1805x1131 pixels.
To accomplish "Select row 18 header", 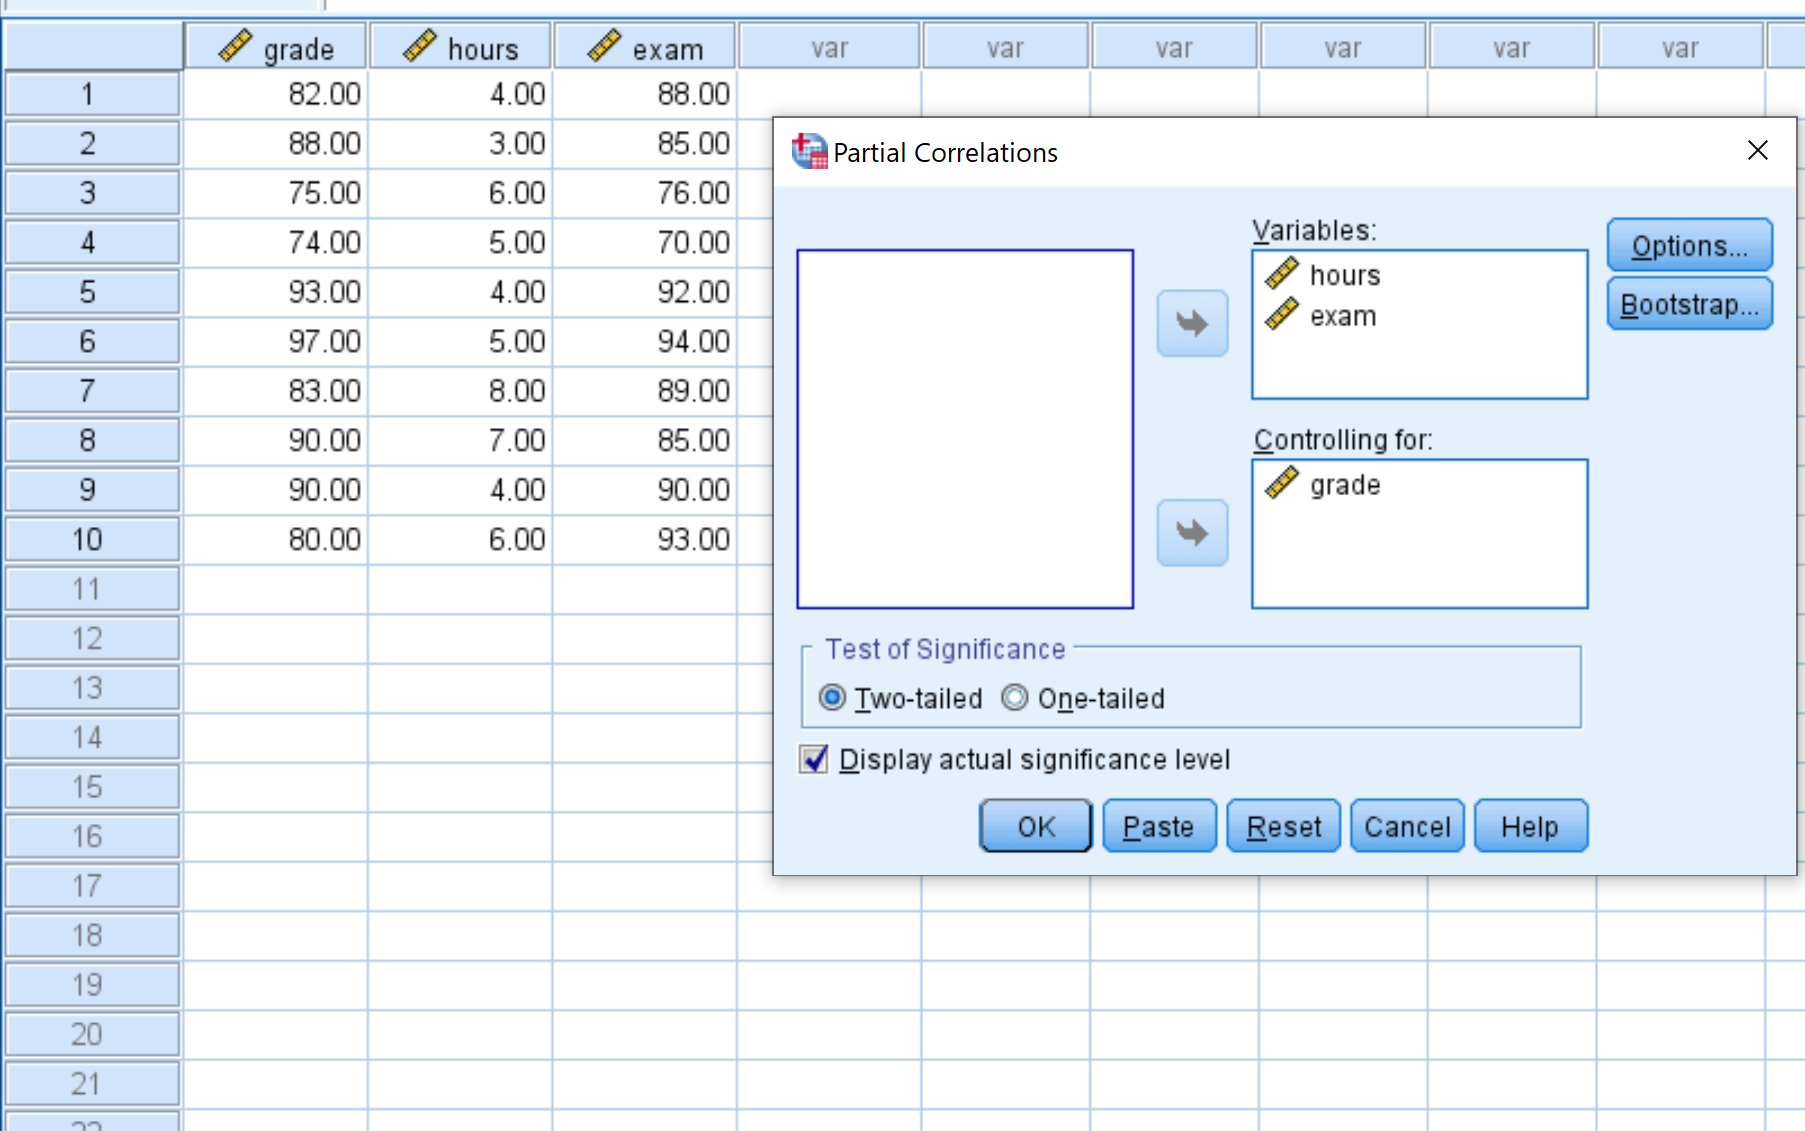I will [92, 935].
